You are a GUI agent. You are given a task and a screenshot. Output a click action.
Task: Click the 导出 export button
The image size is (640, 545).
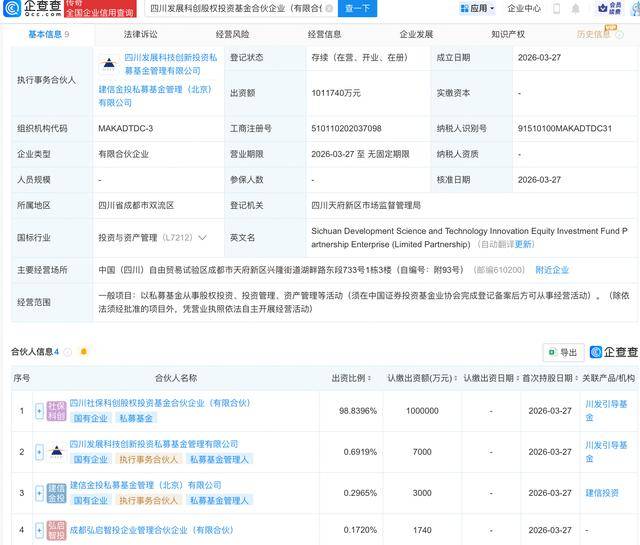[563, 352]
